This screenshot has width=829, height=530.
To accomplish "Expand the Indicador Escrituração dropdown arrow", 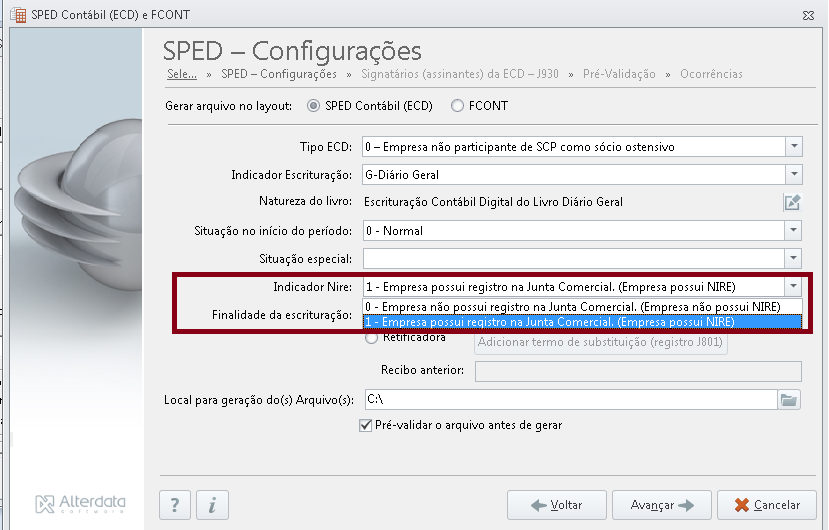I will tap(794, 175).
